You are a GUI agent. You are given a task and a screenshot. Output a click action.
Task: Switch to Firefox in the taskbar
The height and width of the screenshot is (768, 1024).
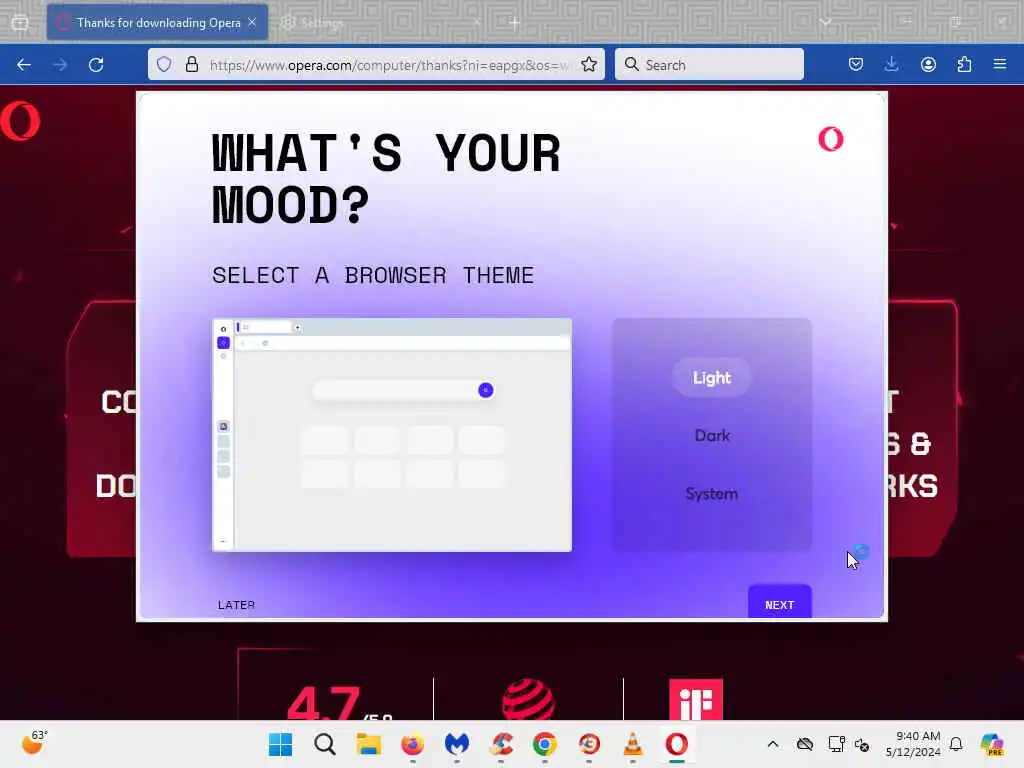tap(412, 744)
